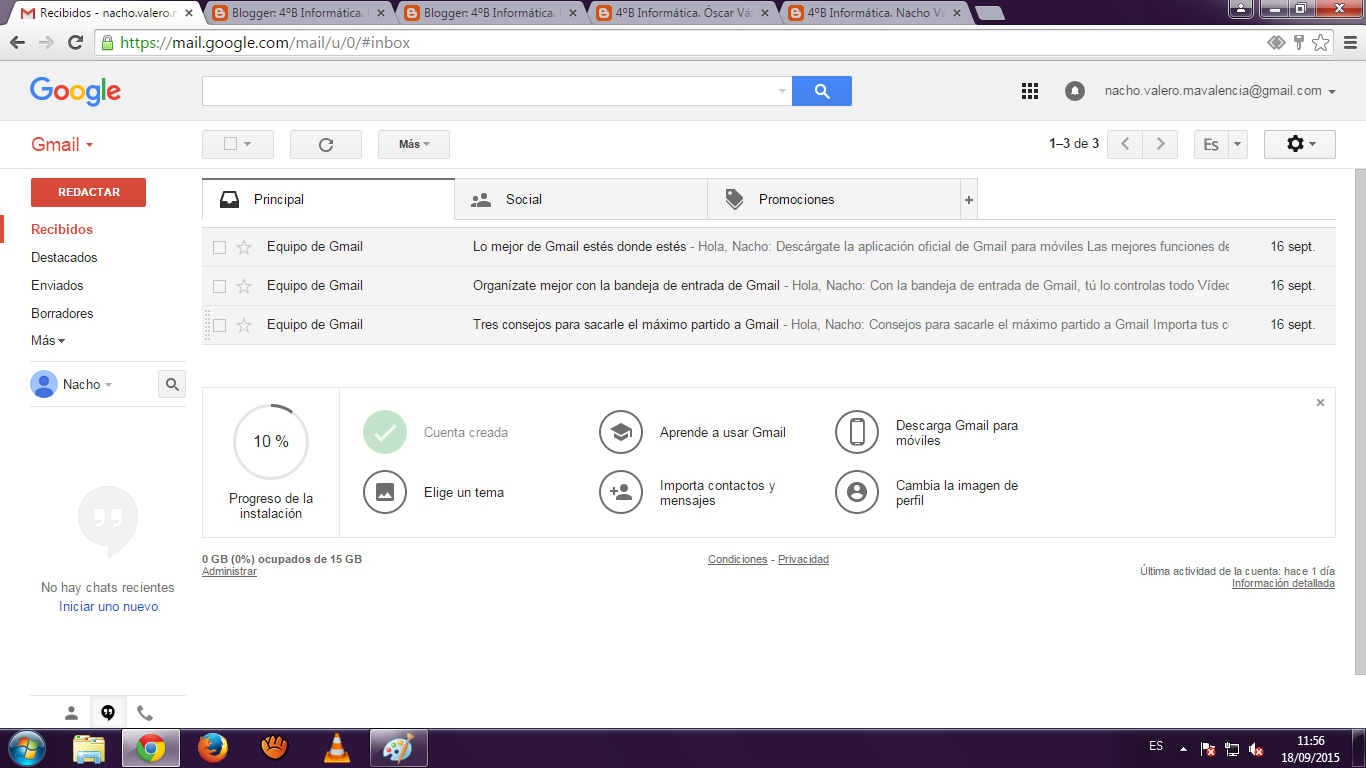Open Firefox from the taskbar
Image resolution: width=1366 pixels, height=768 pixels.
tap(212, 748)
